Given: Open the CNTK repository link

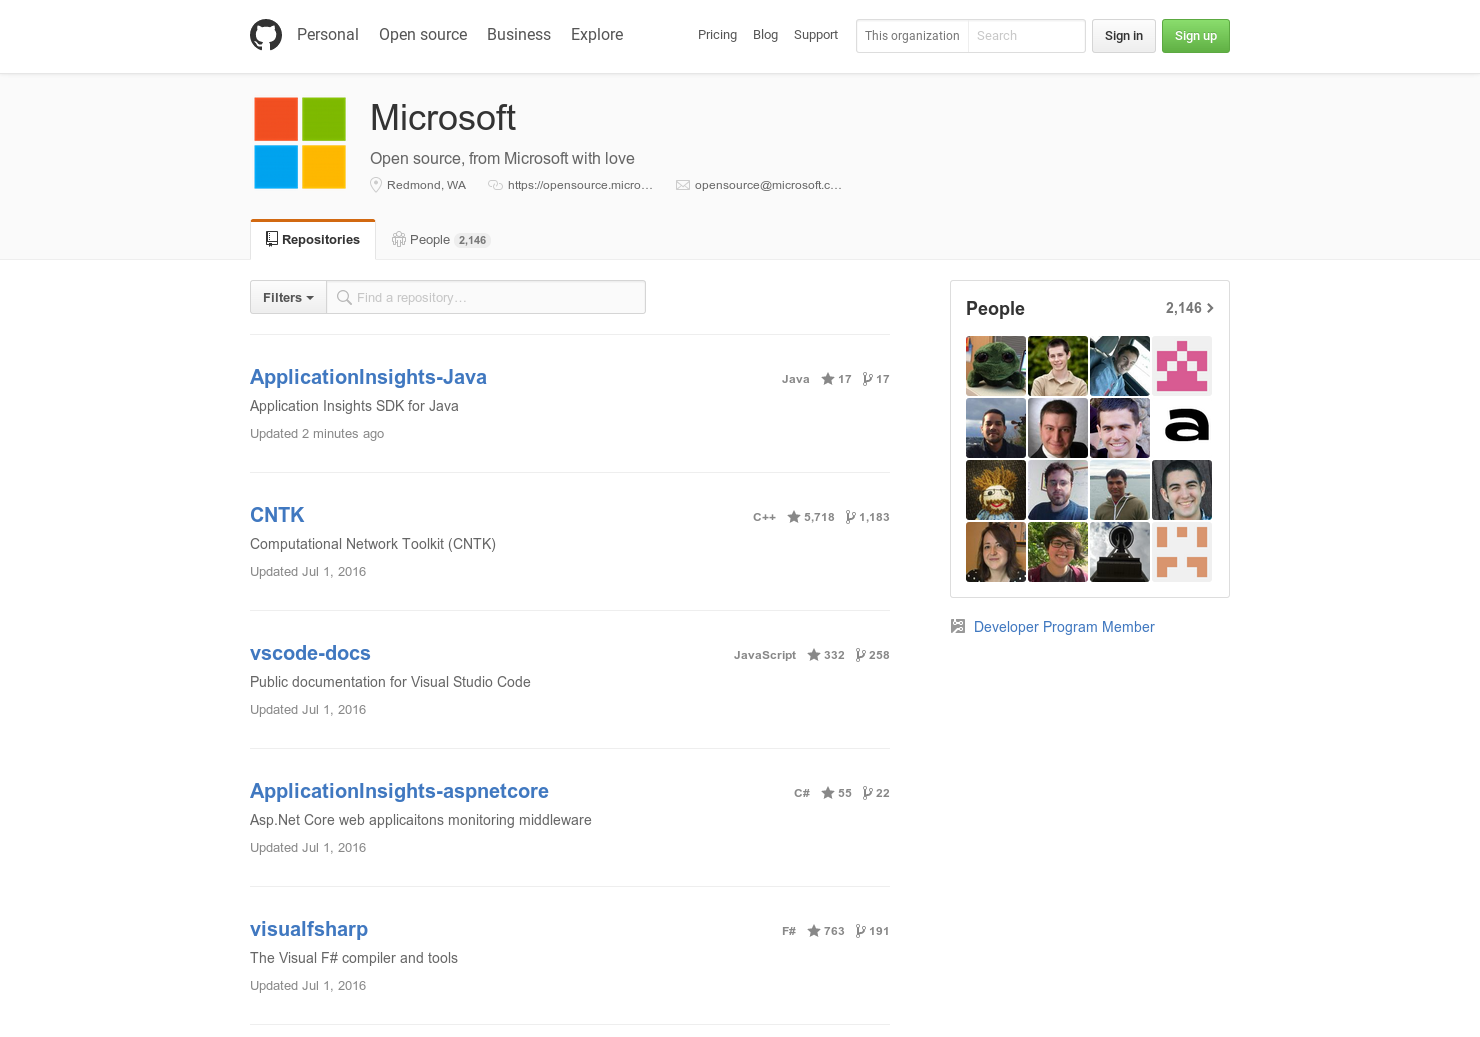Looking at the screenshot, I should [x=277, y=514].
